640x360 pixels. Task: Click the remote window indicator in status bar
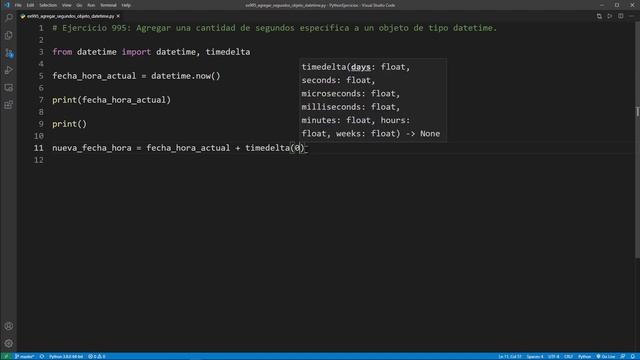click(6, 356)
